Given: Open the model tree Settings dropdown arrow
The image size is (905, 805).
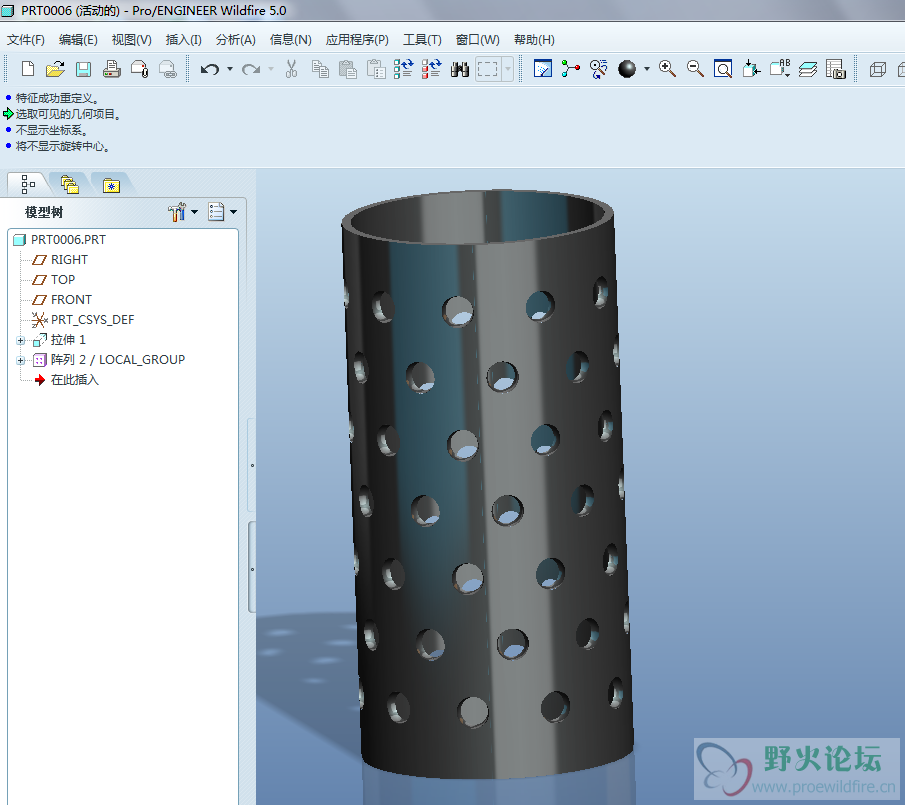Looking at the screenshot, I should (x=195, y=212).
